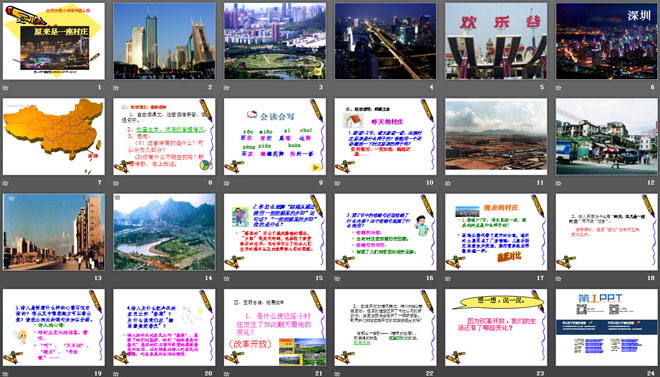Viewport: 660px width, 377px height.
Task: Select slide 20 thumbnail
Action: (x=164, y=327)
